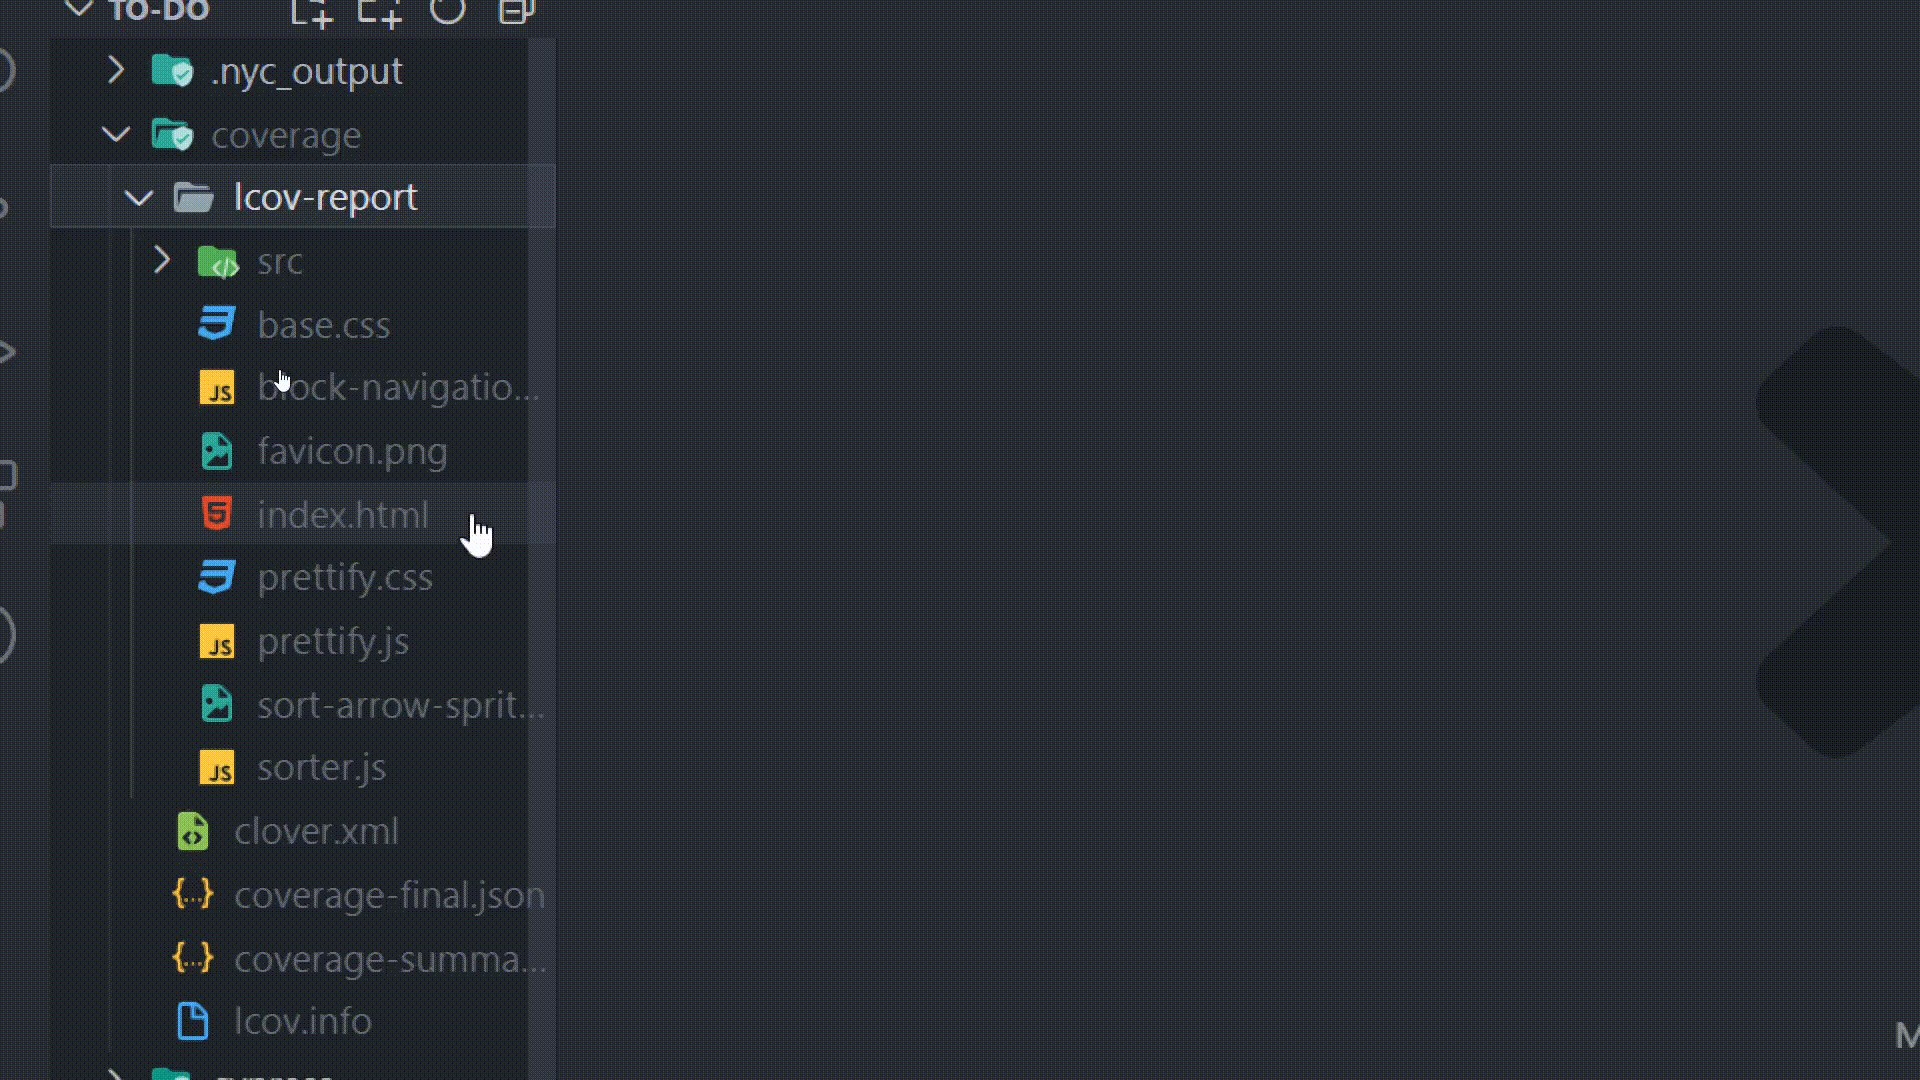Click the XML icon for clover.xml
The image size is (1920, 1080).
click(193, 829)
